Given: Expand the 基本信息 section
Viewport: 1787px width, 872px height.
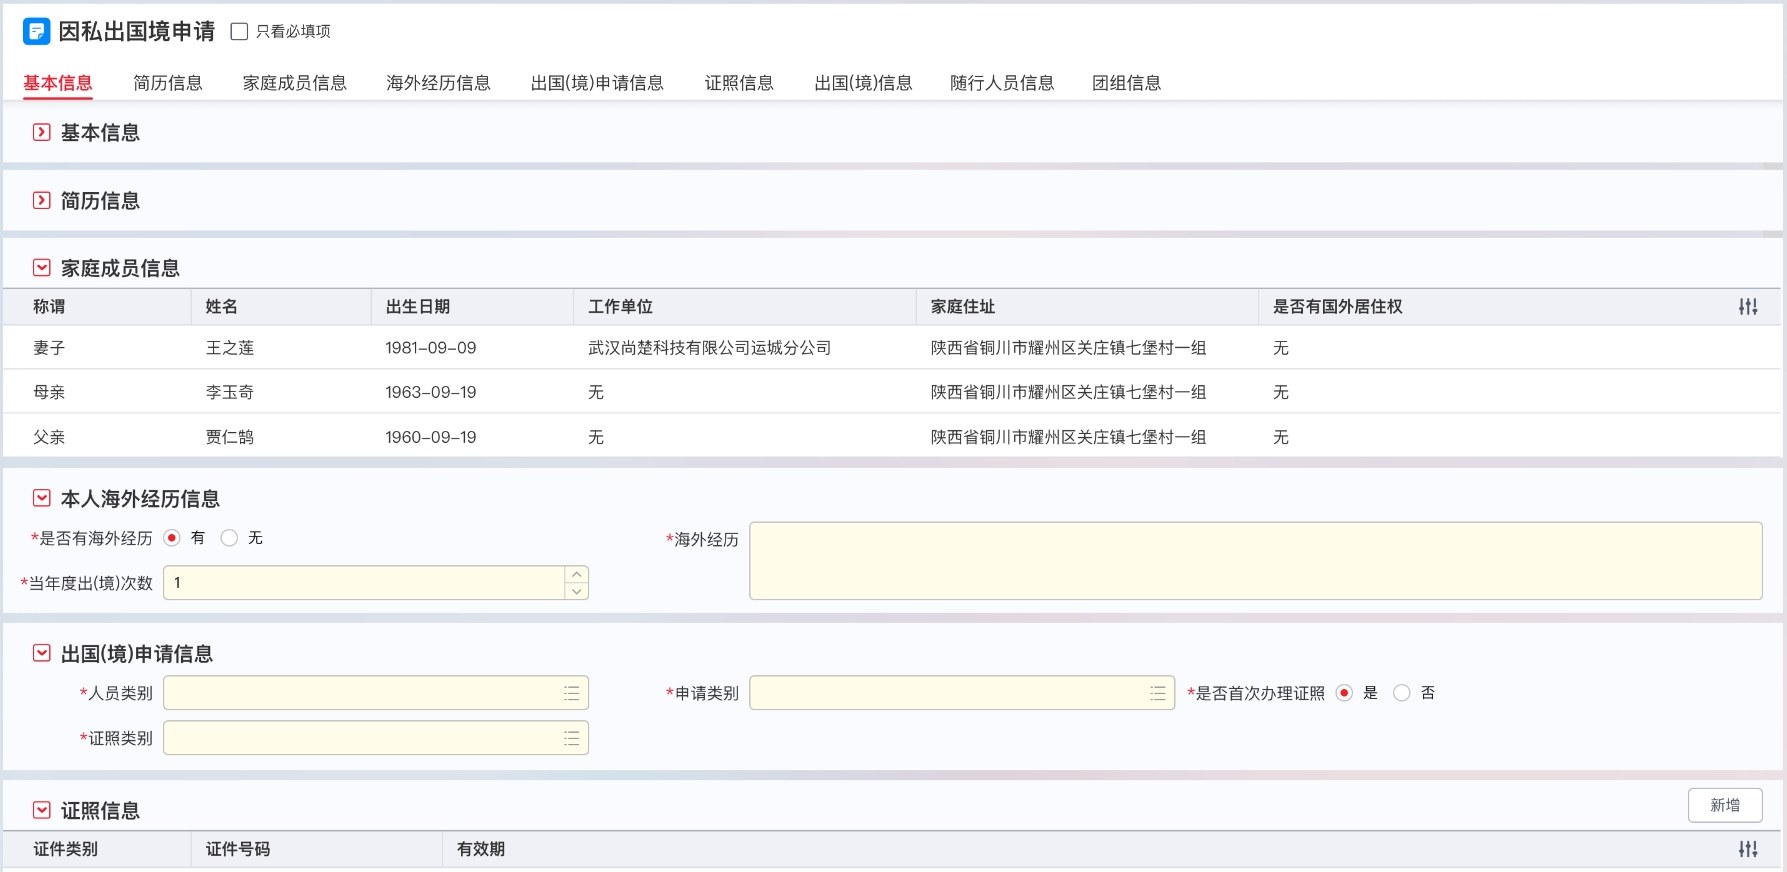Looking at the screenshot, I should [41, 132].
